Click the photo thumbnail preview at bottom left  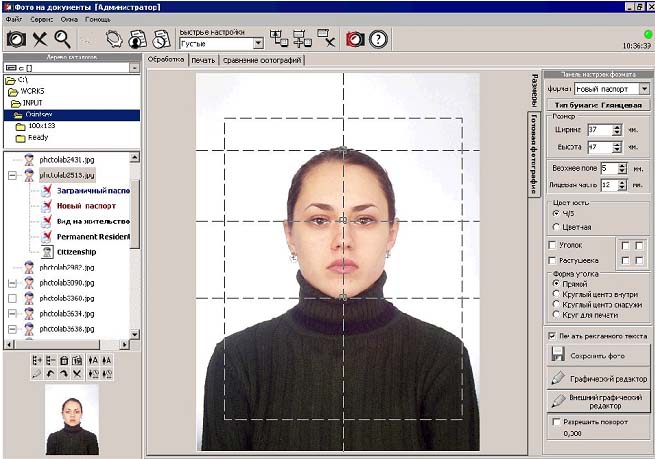[x=73, y=420]
